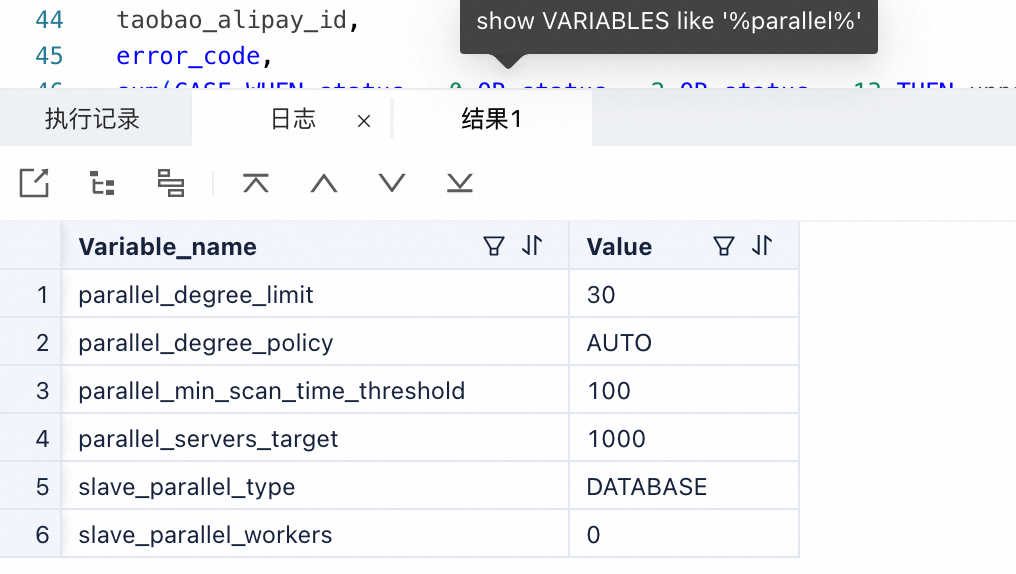The height and width of the screenshot is (574, 1016).
Task: Open the 日志 tab
Action: point(293,119)
